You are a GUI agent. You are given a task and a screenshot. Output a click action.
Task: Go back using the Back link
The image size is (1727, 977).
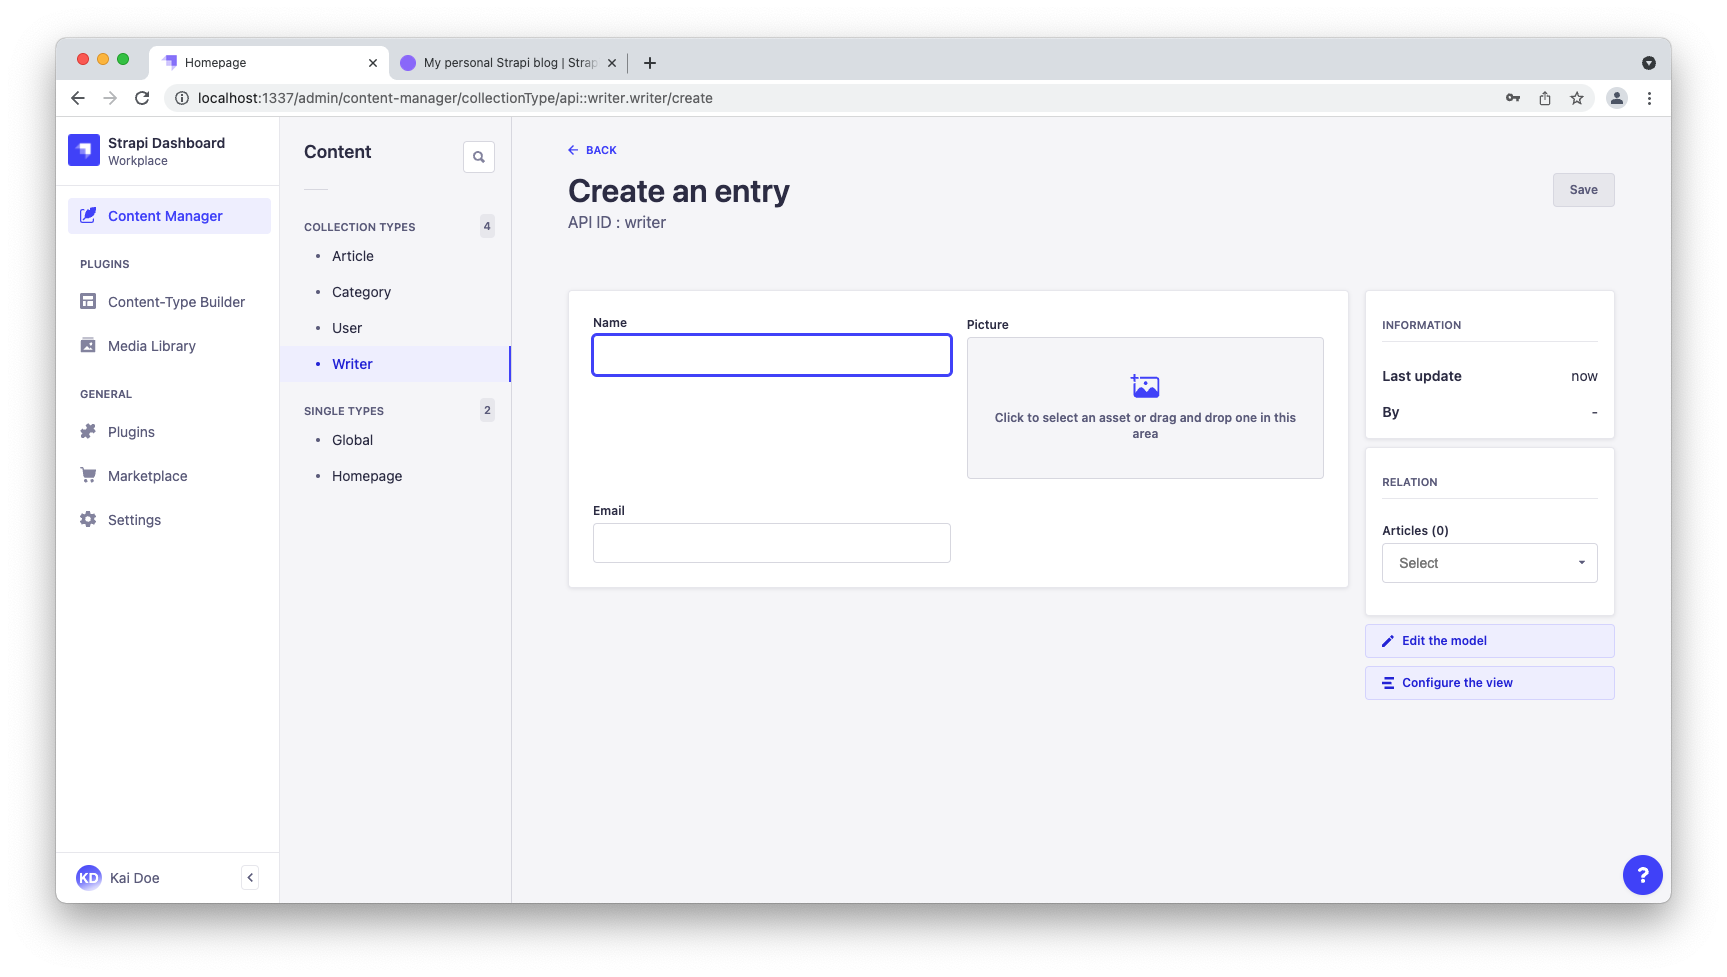[x=592, y=150]
